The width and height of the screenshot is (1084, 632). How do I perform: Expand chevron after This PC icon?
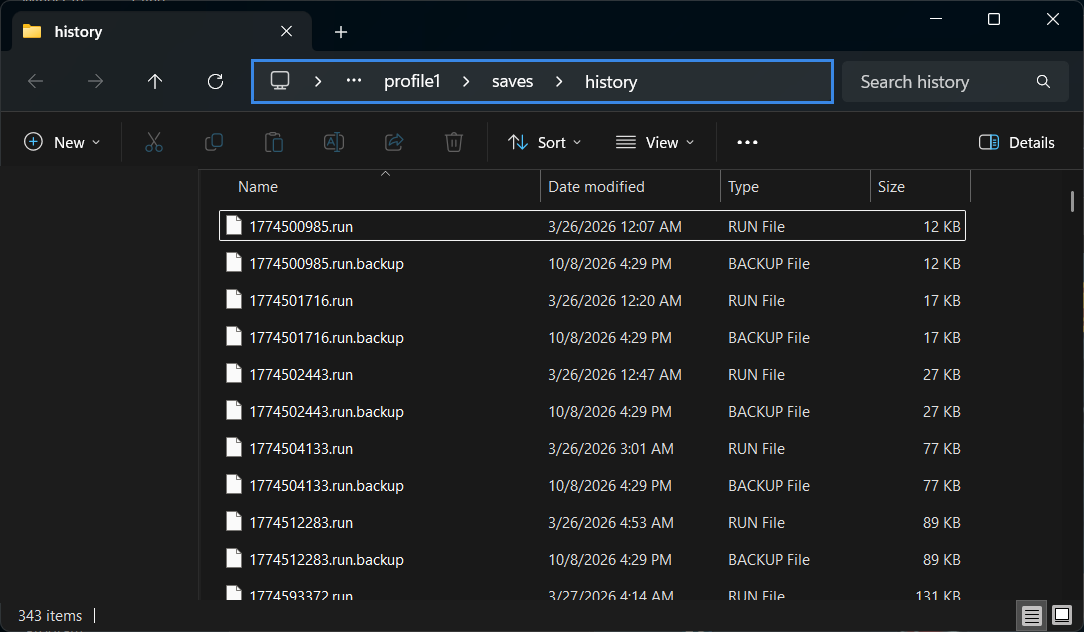tap(318, 82)
